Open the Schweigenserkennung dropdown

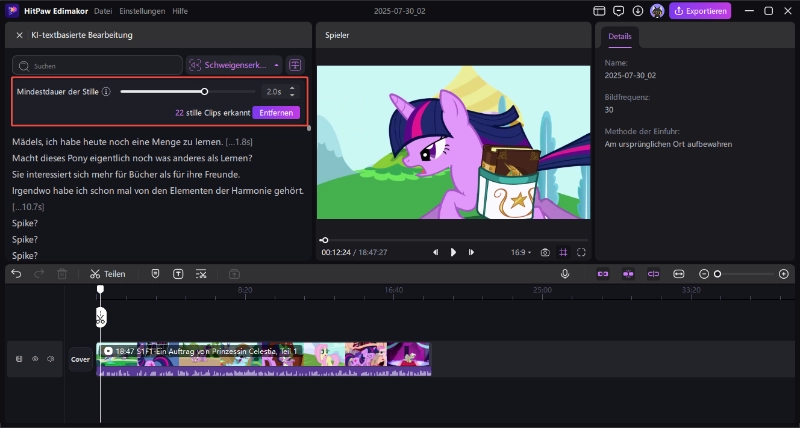click(234, 65)
